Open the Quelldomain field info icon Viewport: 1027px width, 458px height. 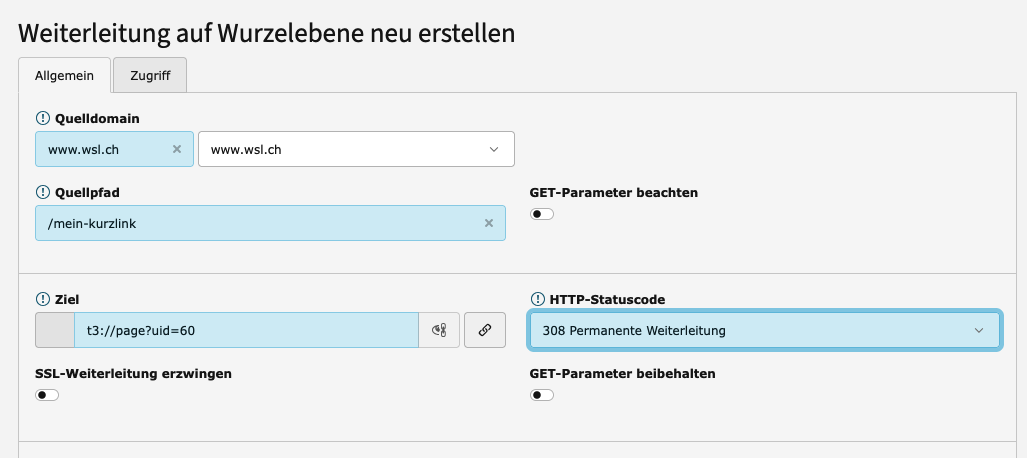pos(42,118)
